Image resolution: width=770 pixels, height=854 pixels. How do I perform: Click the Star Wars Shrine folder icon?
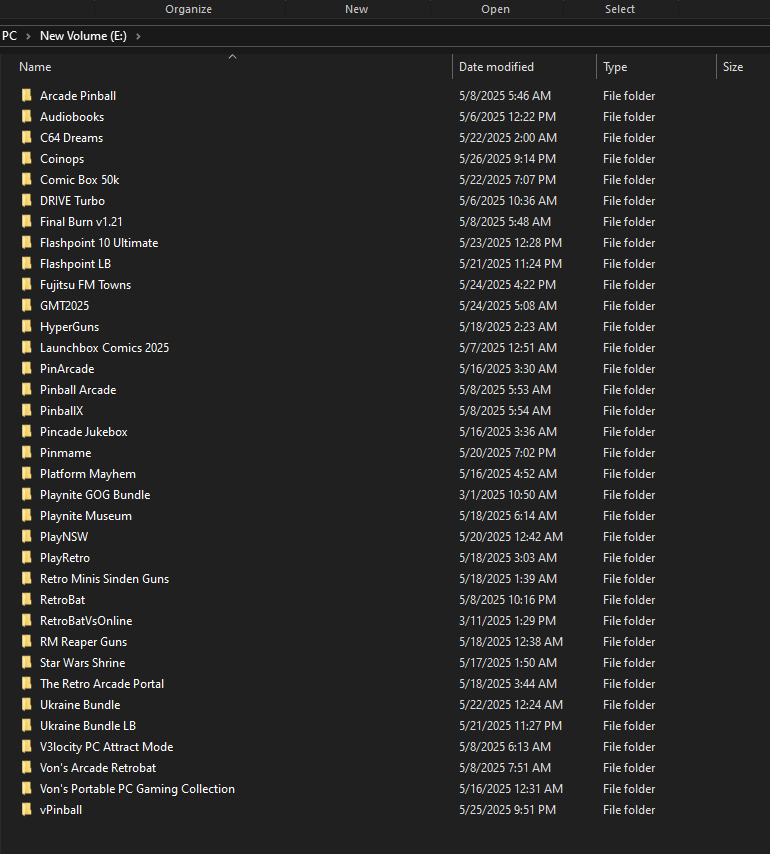click(x=26, y=663)
